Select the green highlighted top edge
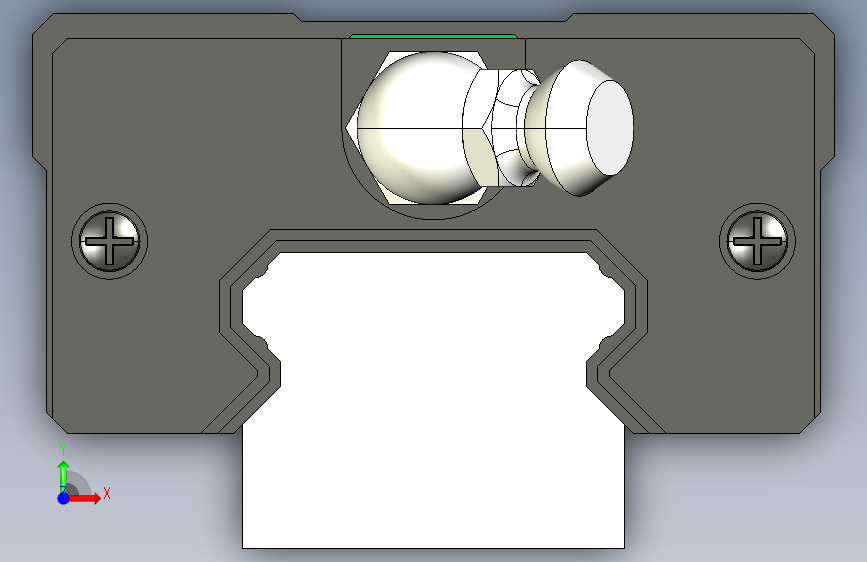Viewport: 867px width, 562px height. (x=433, y=37)
